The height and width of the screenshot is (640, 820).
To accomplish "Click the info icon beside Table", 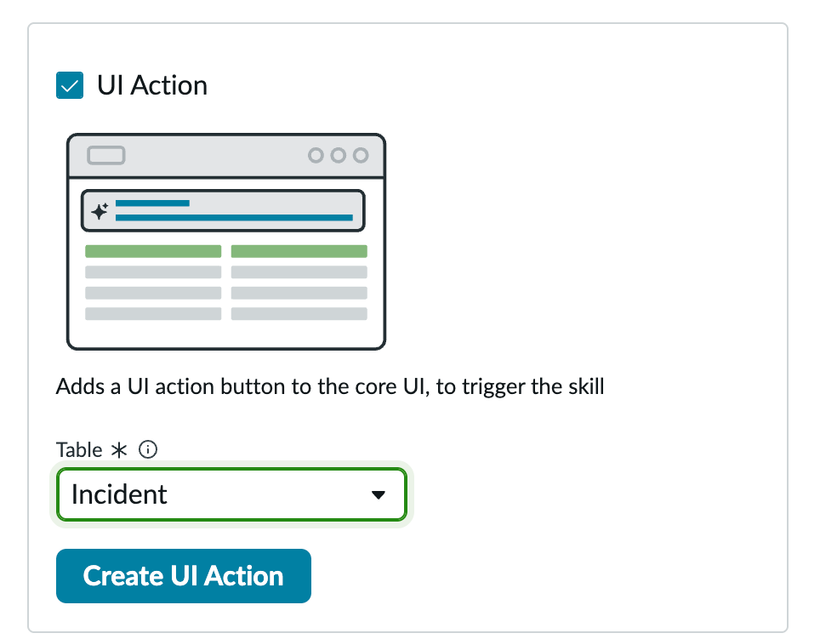I will [x=148, y=450].
